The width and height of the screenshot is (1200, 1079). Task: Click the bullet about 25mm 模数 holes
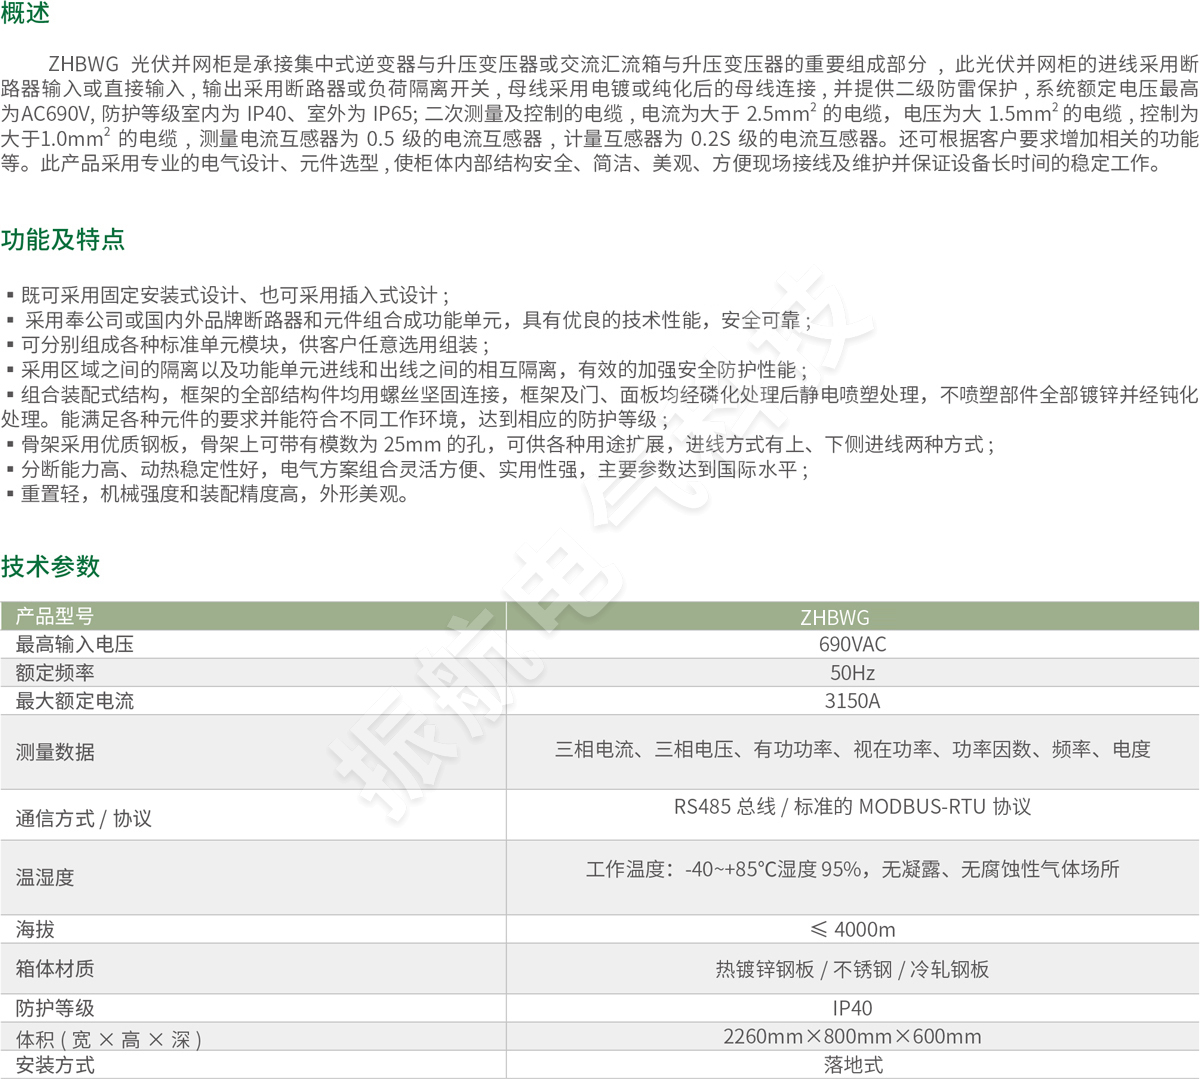point(500,444)
